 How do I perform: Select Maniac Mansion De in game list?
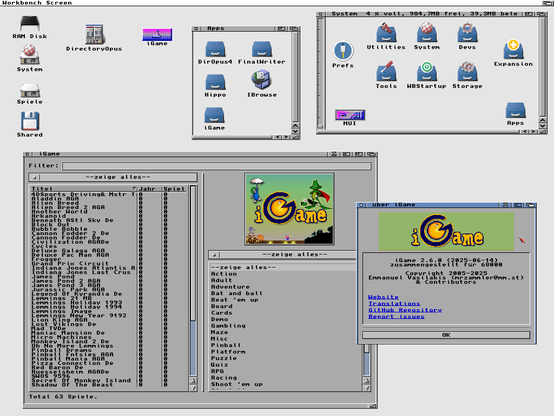(68, 333)
